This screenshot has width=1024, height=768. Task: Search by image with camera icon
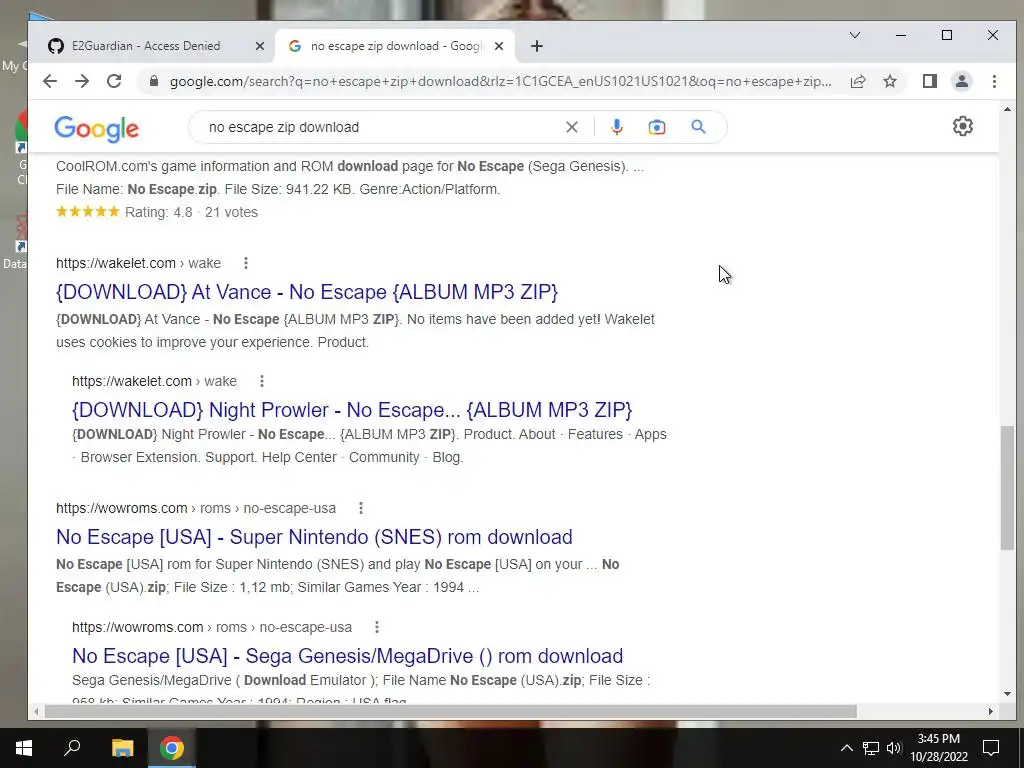click(x=656, y=127)
